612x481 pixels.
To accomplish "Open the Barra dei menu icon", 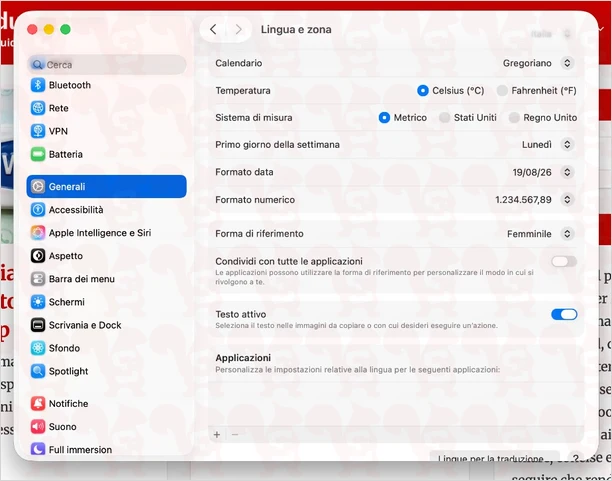I will pyautogui.click(x=38, y=279).
